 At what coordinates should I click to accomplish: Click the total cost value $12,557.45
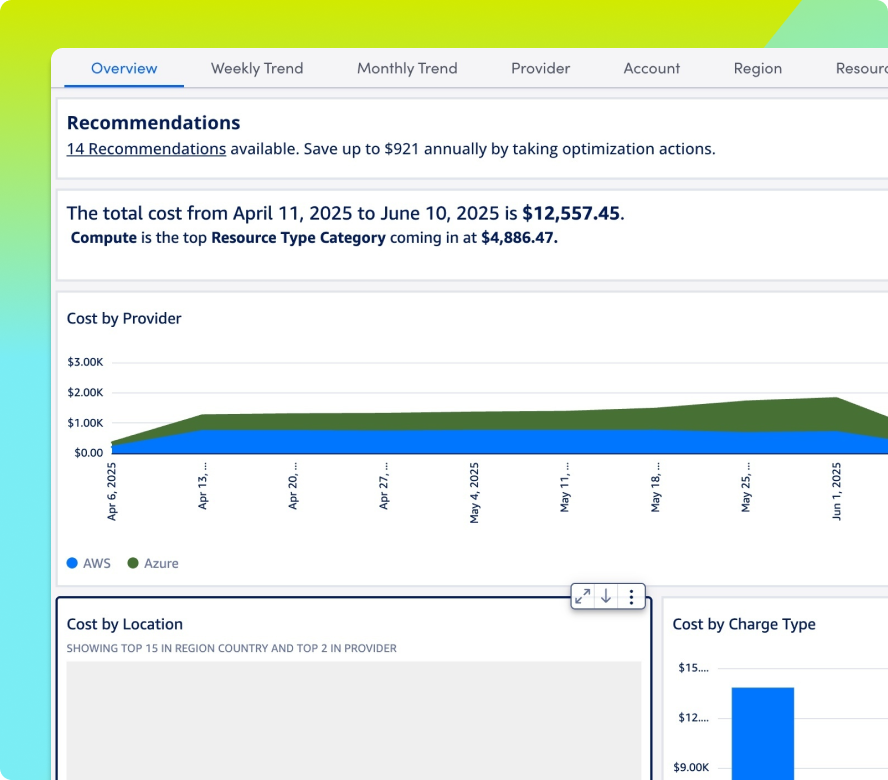(571, 213)
